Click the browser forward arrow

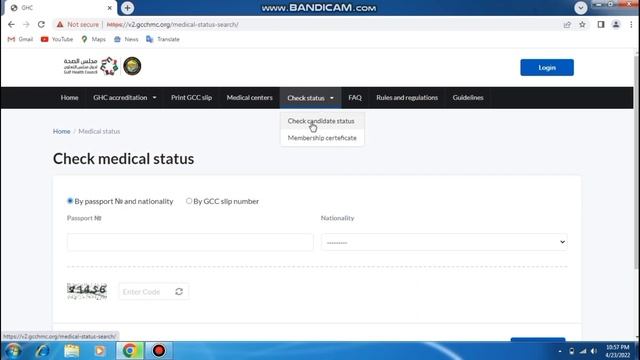pos(26,24)
